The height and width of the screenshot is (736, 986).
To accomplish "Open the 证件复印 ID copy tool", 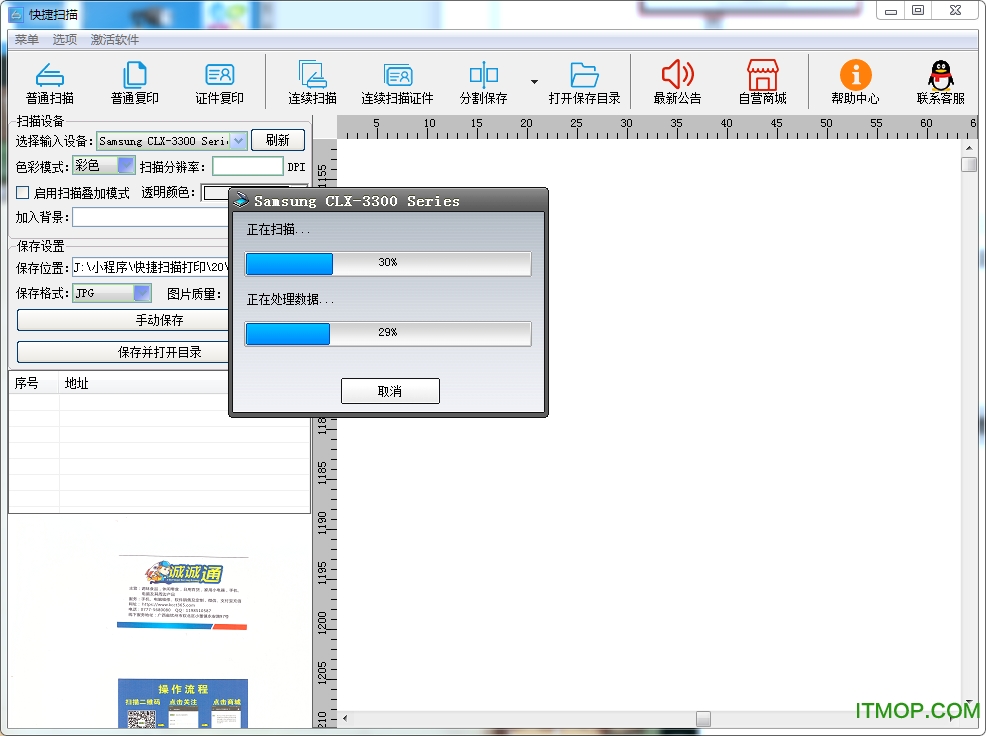I will click(x=219, y=83).
